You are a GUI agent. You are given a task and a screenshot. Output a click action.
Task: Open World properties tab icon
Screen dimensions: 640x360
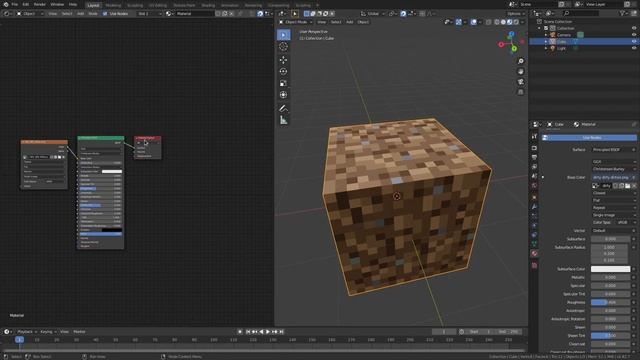(534, 185)
